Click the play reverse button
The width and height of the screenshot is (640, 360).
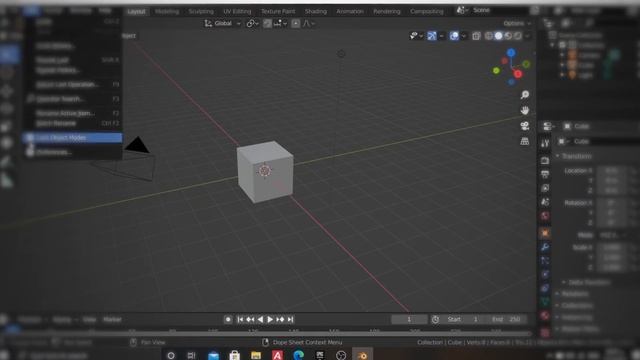[x=260, y=320]
